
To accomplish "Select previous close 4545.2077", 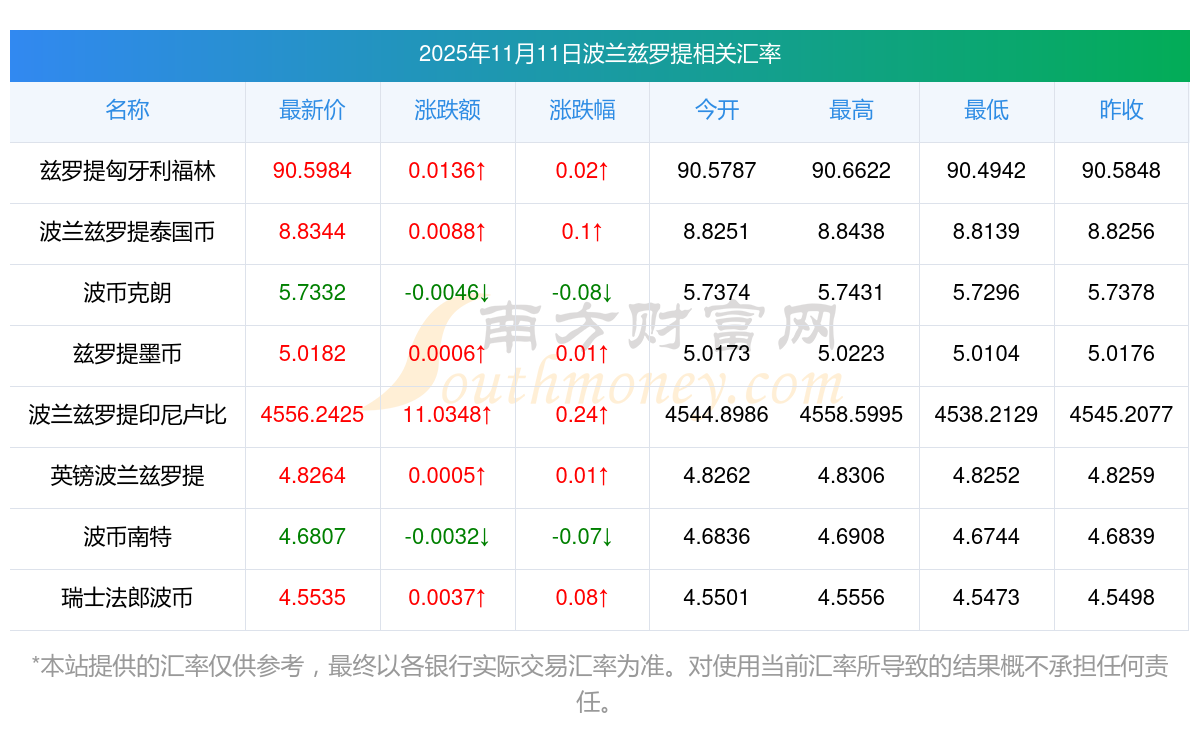I will tap(1121, 415).
